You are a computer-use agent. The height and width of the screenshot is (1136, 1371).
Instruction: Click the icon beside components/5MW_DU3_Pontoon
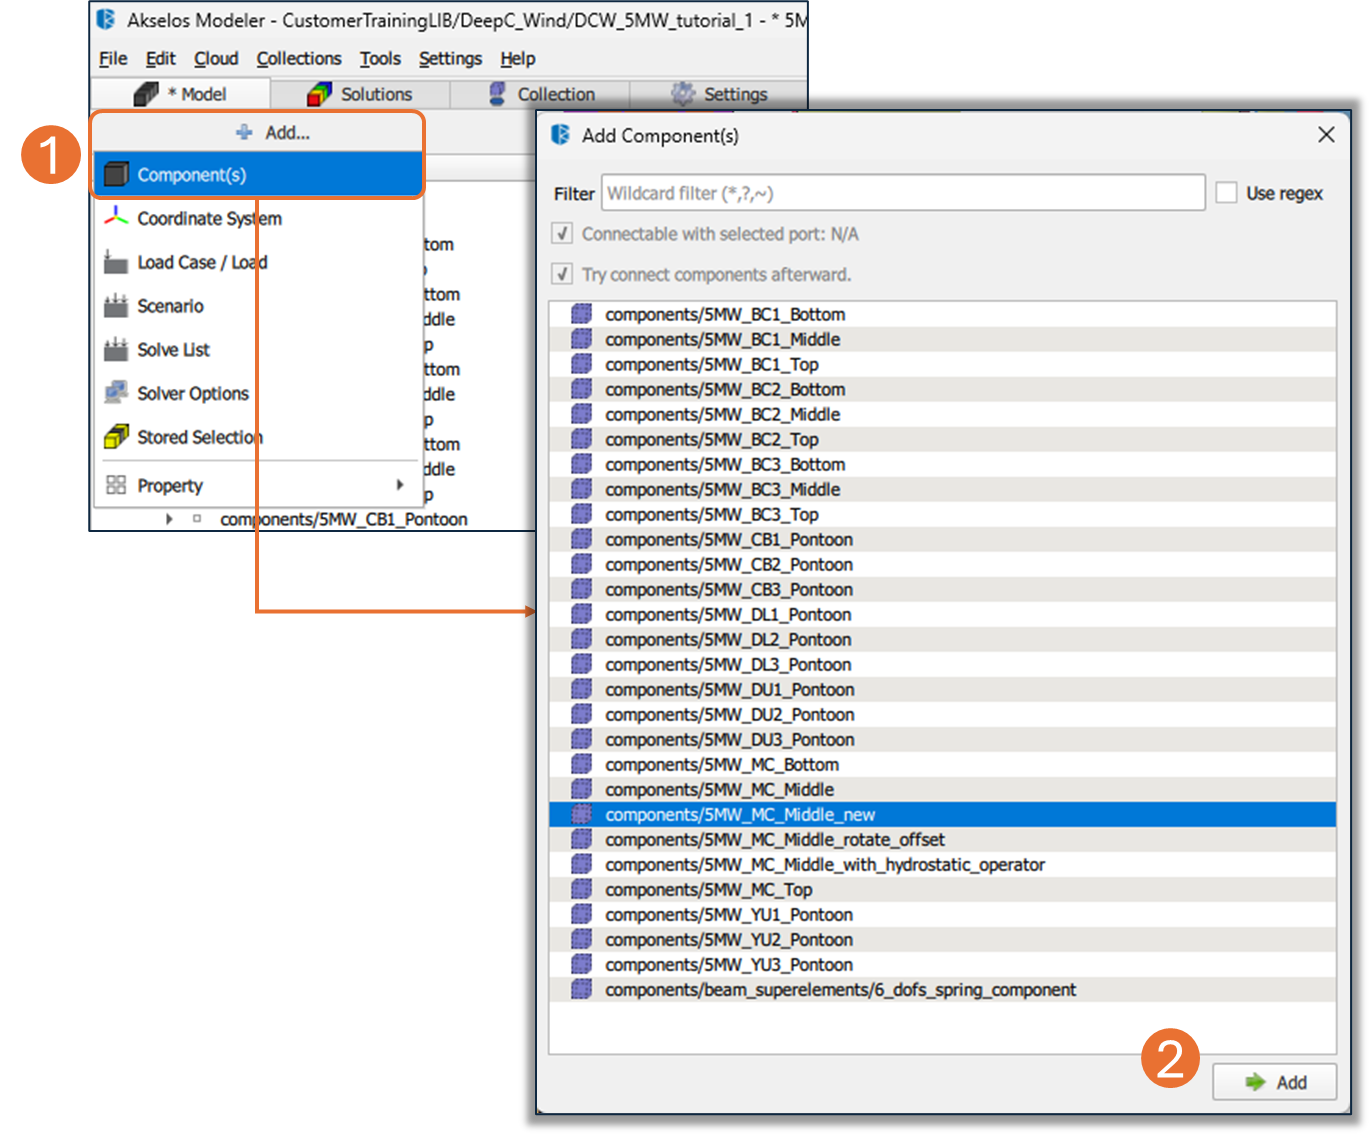[x=581, y=739]
